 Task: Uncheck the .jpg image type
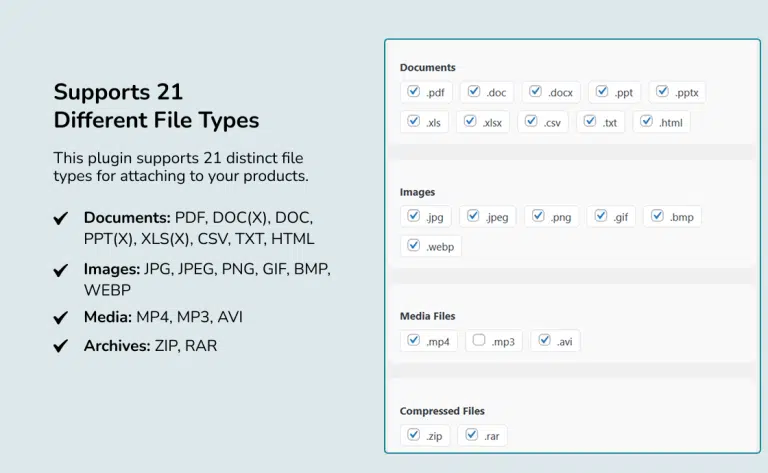coord(413,215)
